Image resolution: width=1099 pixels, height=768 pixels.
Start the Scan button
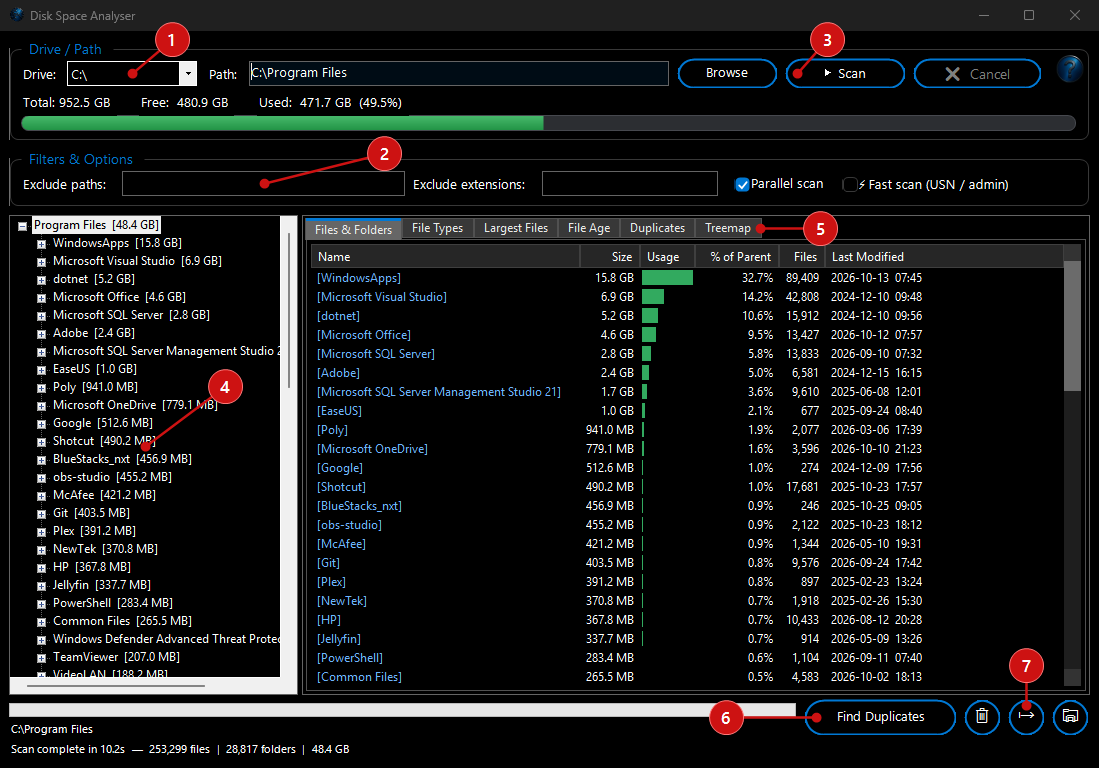click(x=845, y=73)
